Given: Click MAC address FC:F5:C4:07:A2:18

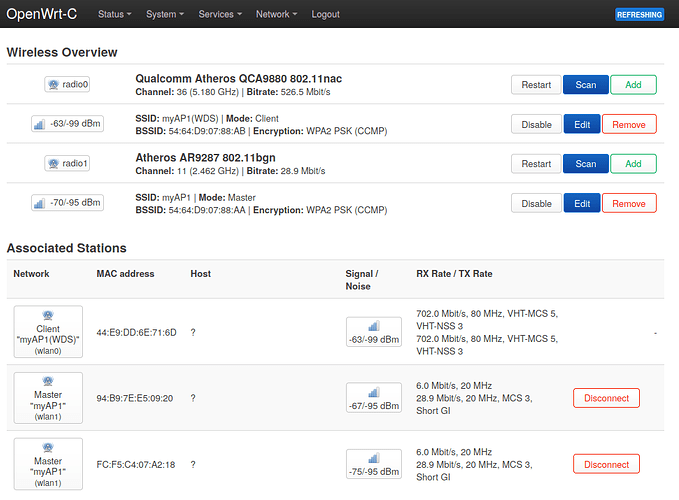Looking at the screenshot, I should [136, 465].
